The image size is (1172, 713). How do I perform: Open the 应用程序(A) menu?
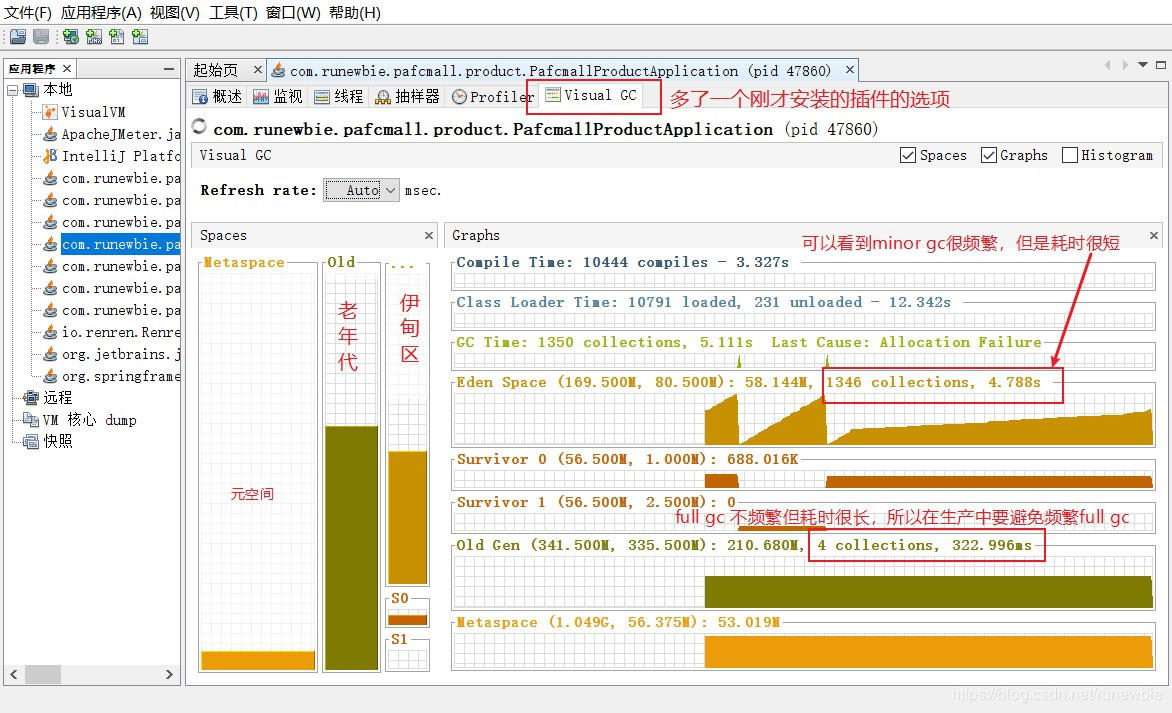point(101,13)
